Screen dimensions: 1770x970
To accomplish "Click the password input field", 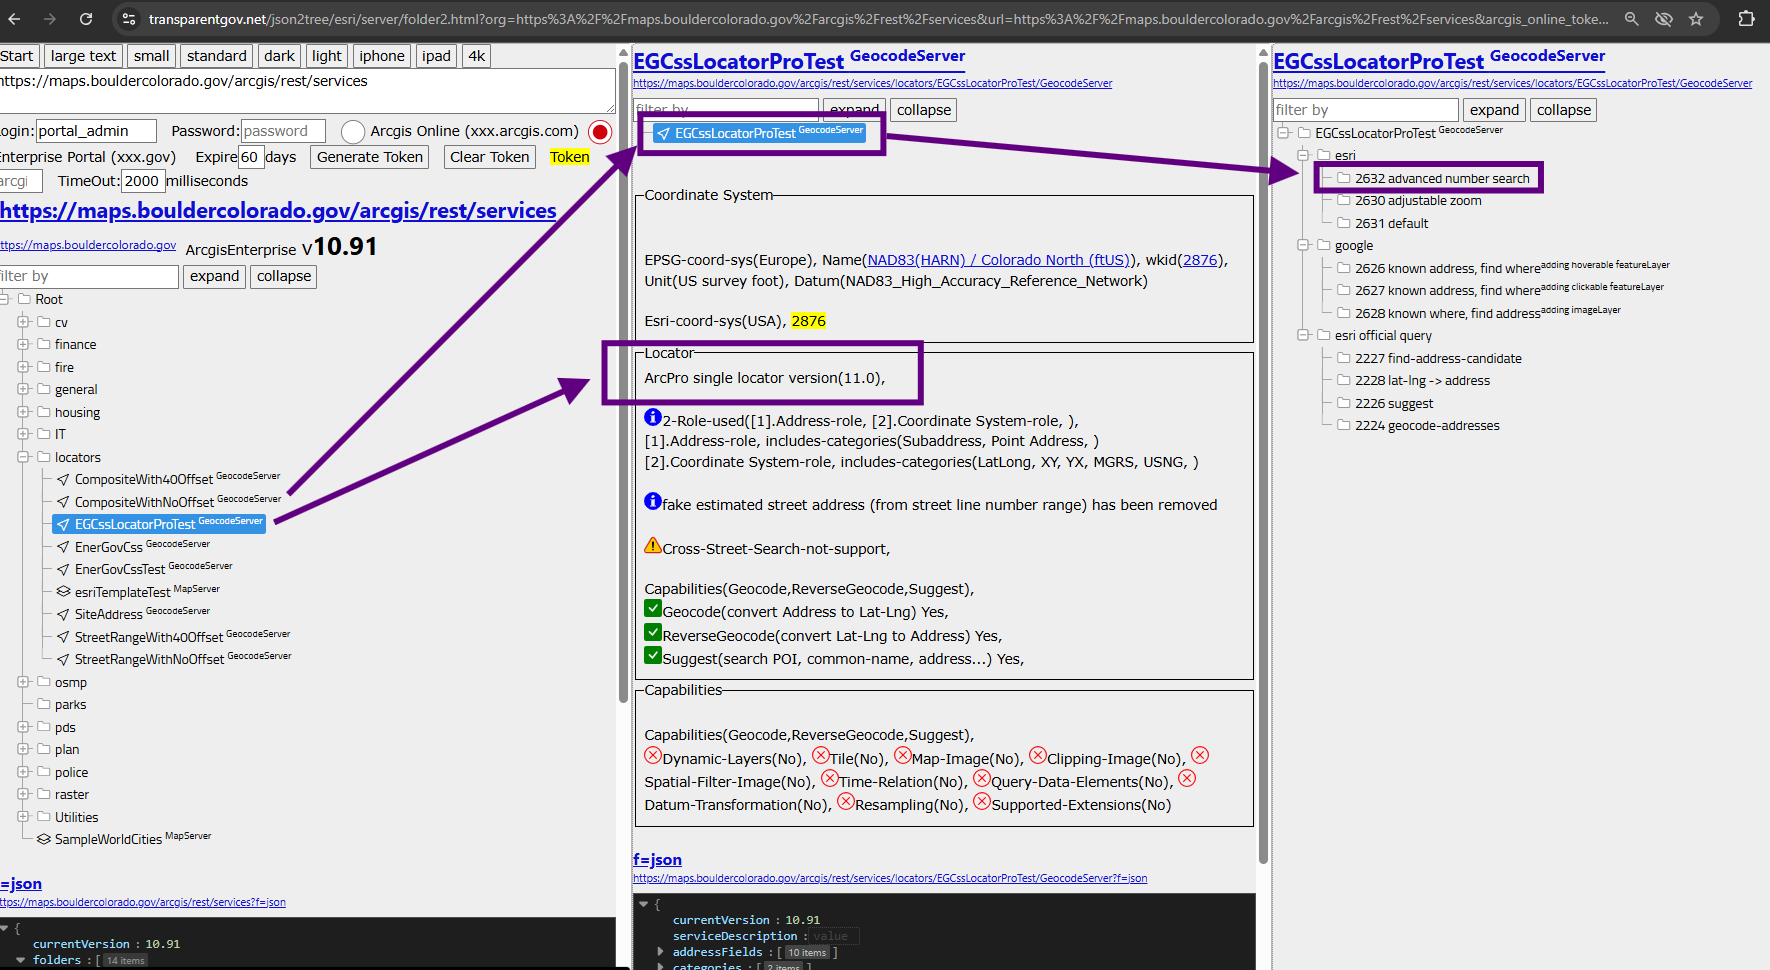I will pyautogui.click(x=283, y=131).
